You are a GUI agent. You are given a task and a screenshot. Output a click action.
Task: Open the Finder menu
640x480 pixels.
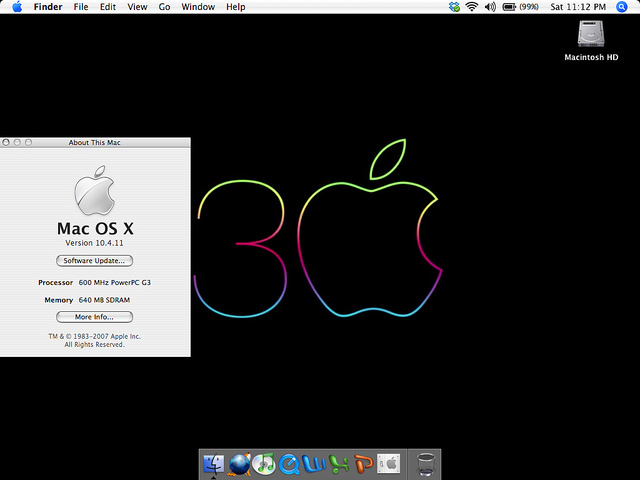click(48, 7)
